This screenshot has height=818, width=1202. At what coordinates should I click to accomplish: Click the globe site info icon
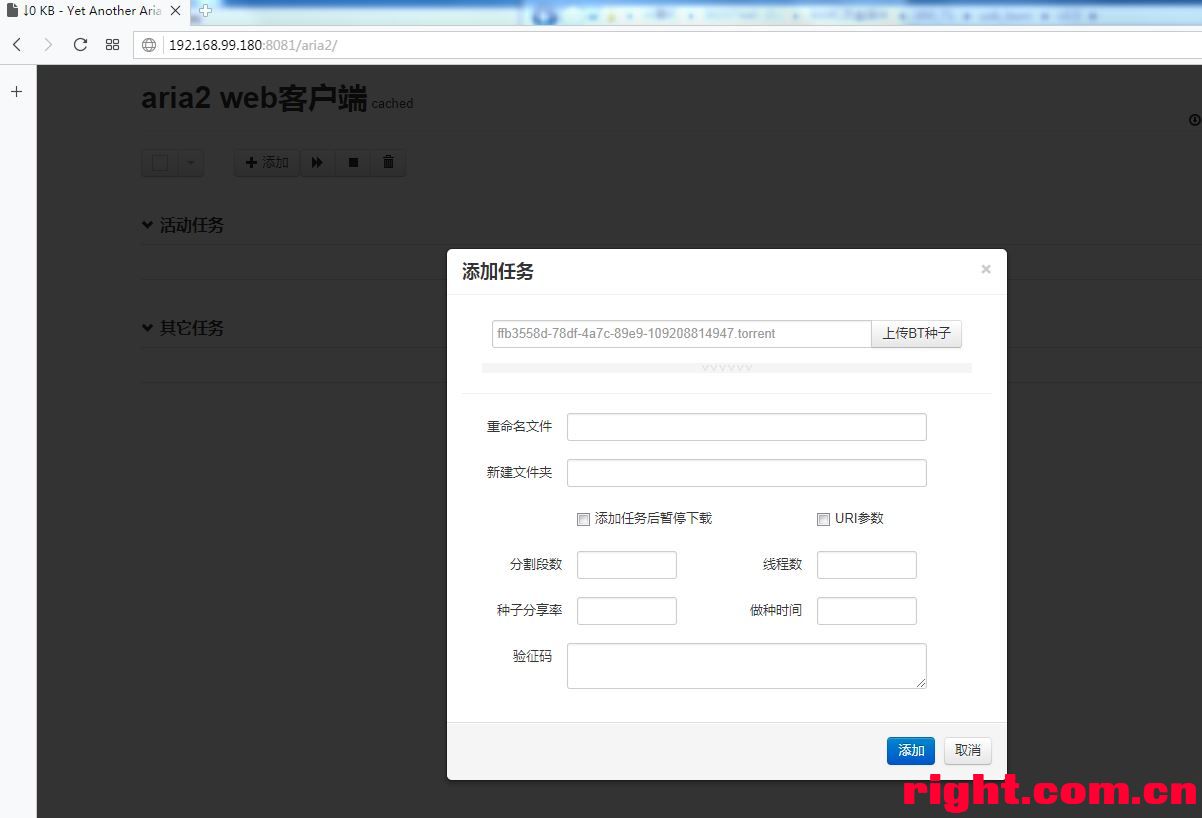[x=150, y=45]
